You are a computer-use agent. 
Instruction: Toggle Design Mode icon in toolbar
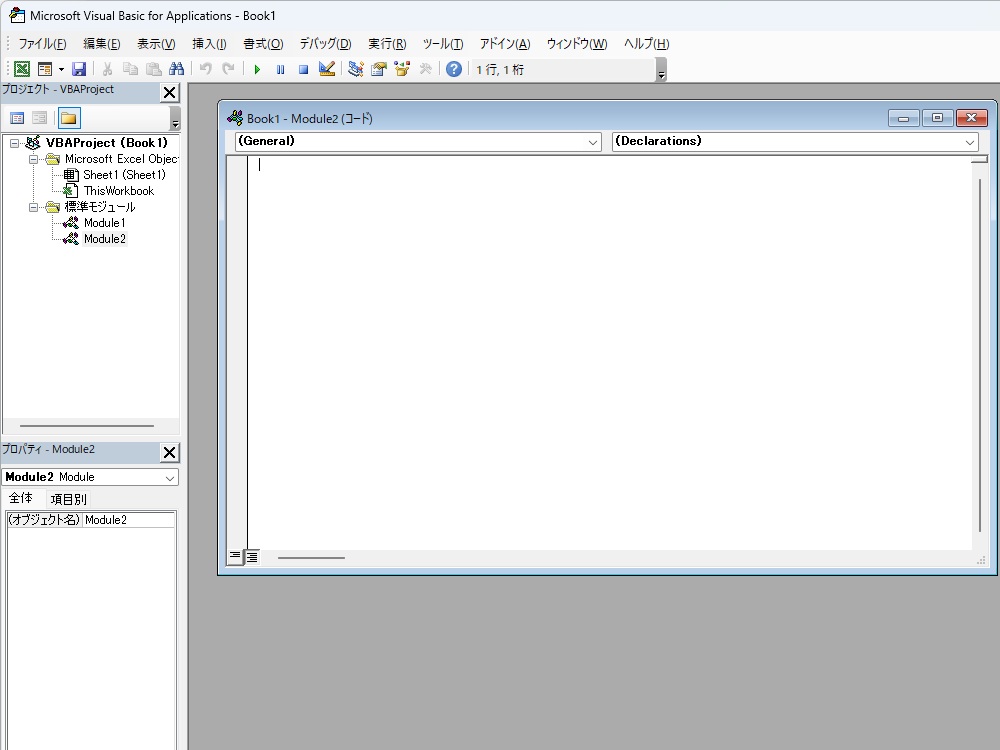tap(326, 69)
